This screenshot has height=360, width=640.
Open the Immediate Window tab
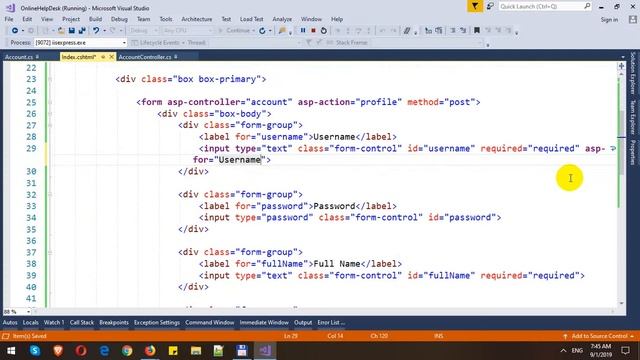pyautogui.click(x=264, y=322)
